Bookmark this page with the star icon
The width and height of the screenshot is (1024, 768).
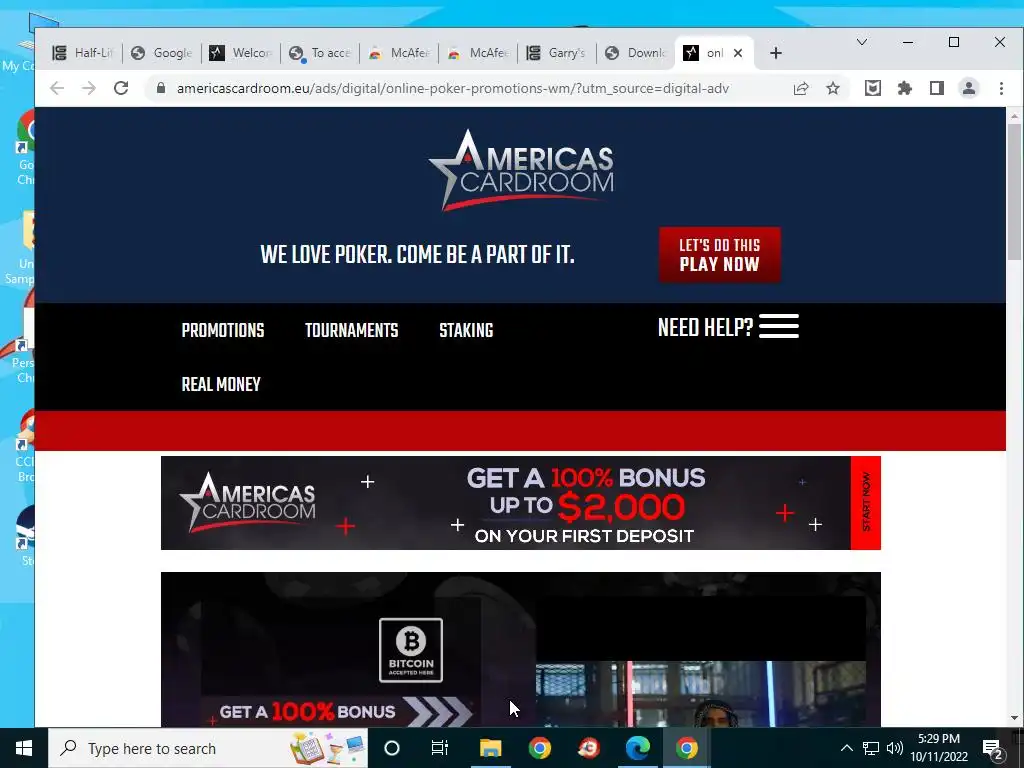(833, 88)
